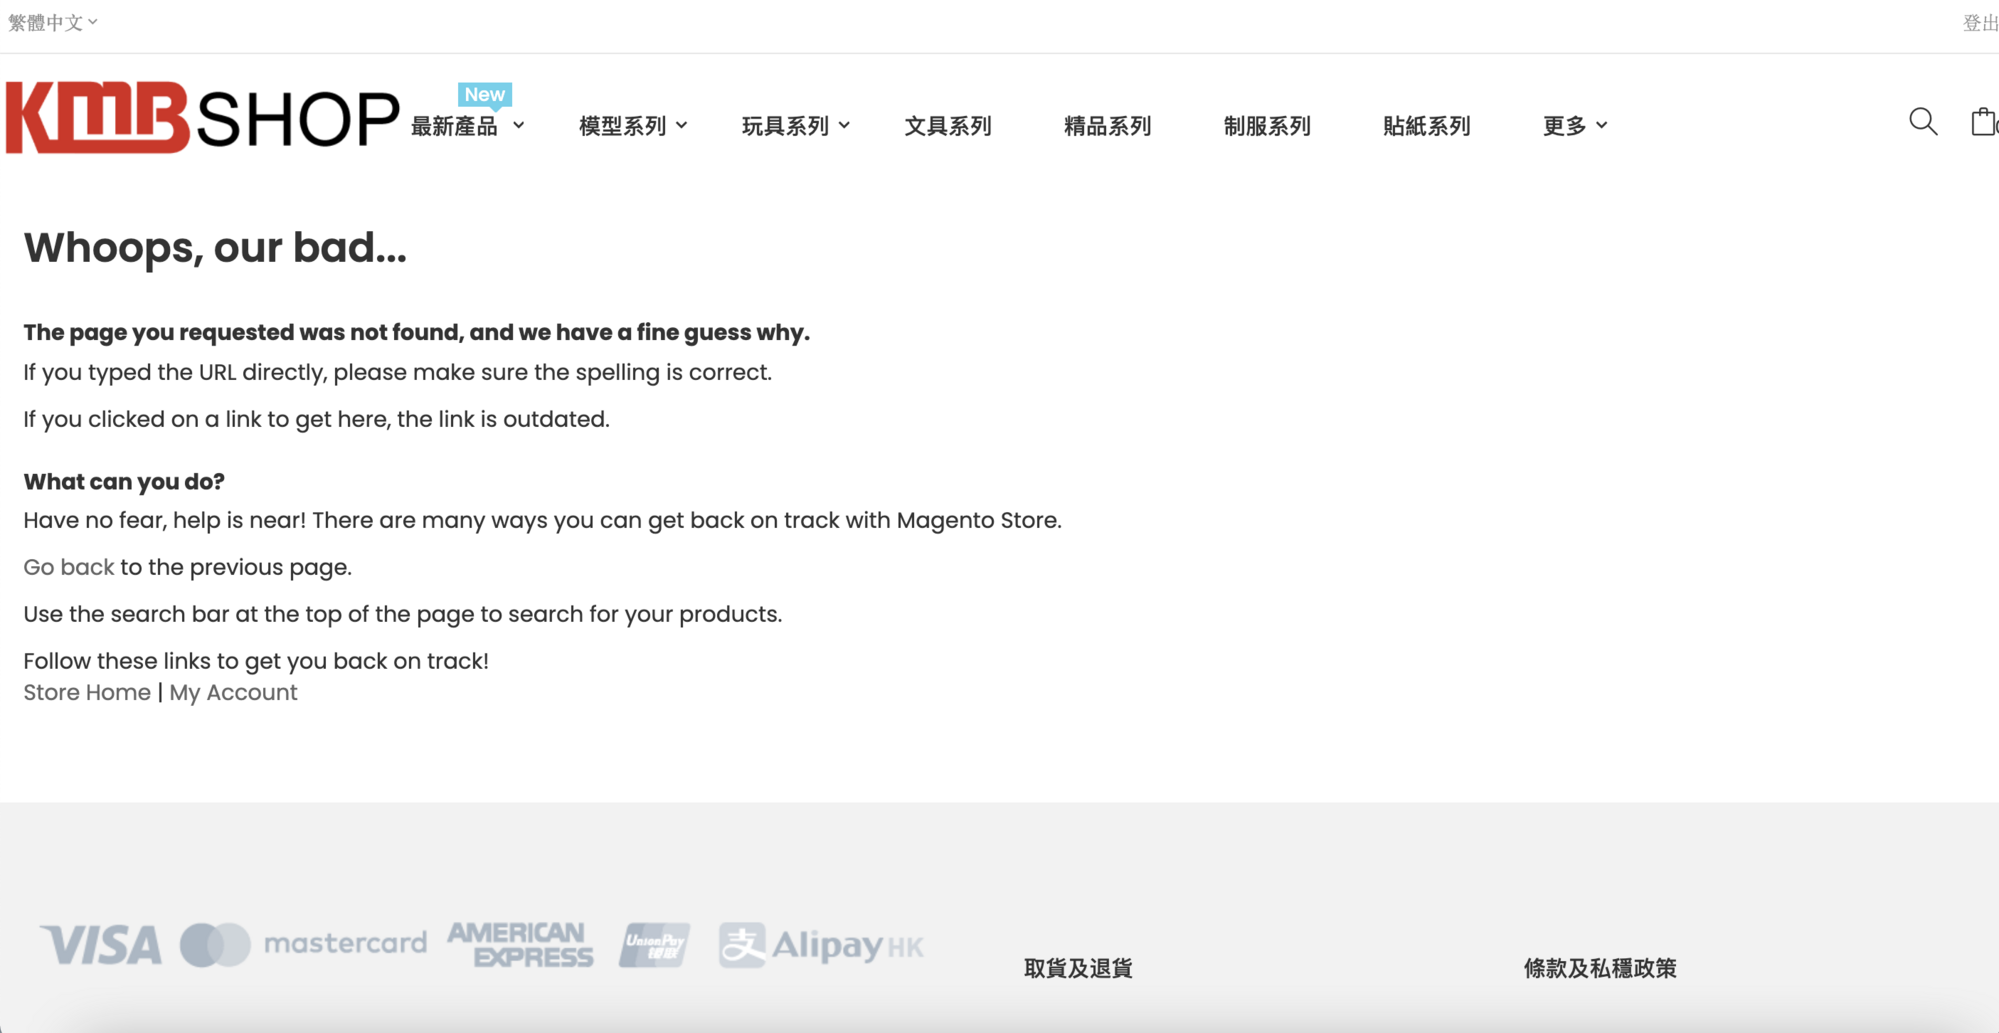Open the shopping bag cart icon
Viewport: 1999px width, 1033px height.
point(1982,122)
